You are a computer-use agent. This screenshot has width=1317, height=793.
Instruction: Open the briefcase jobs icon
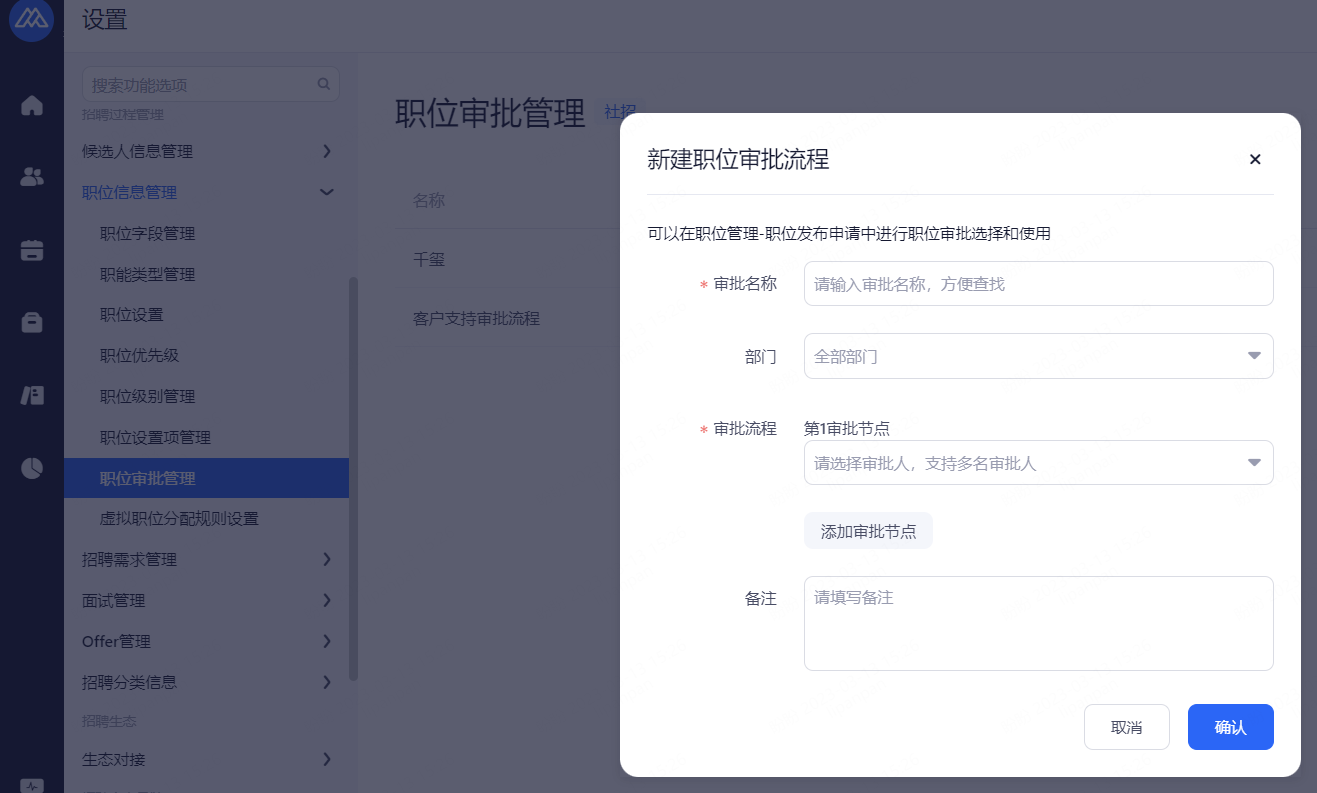[x=32, y=322]
